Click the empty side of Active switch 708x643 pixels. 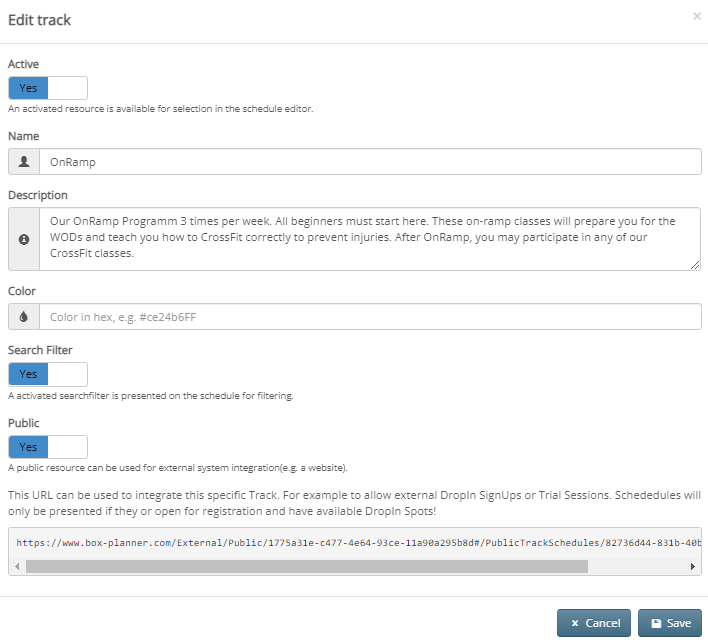coord(67,88)
